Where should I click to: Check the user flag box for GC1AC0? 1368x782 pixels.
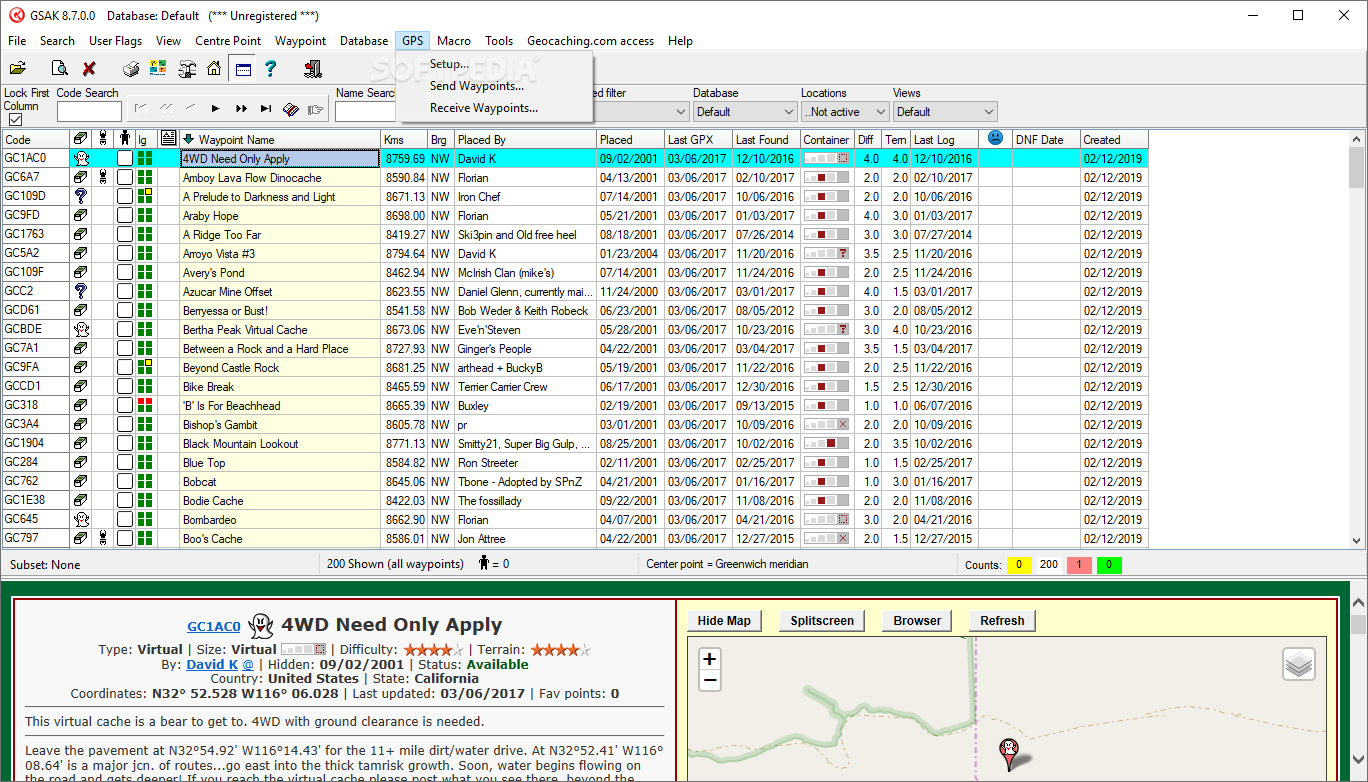tap(124, 158)
